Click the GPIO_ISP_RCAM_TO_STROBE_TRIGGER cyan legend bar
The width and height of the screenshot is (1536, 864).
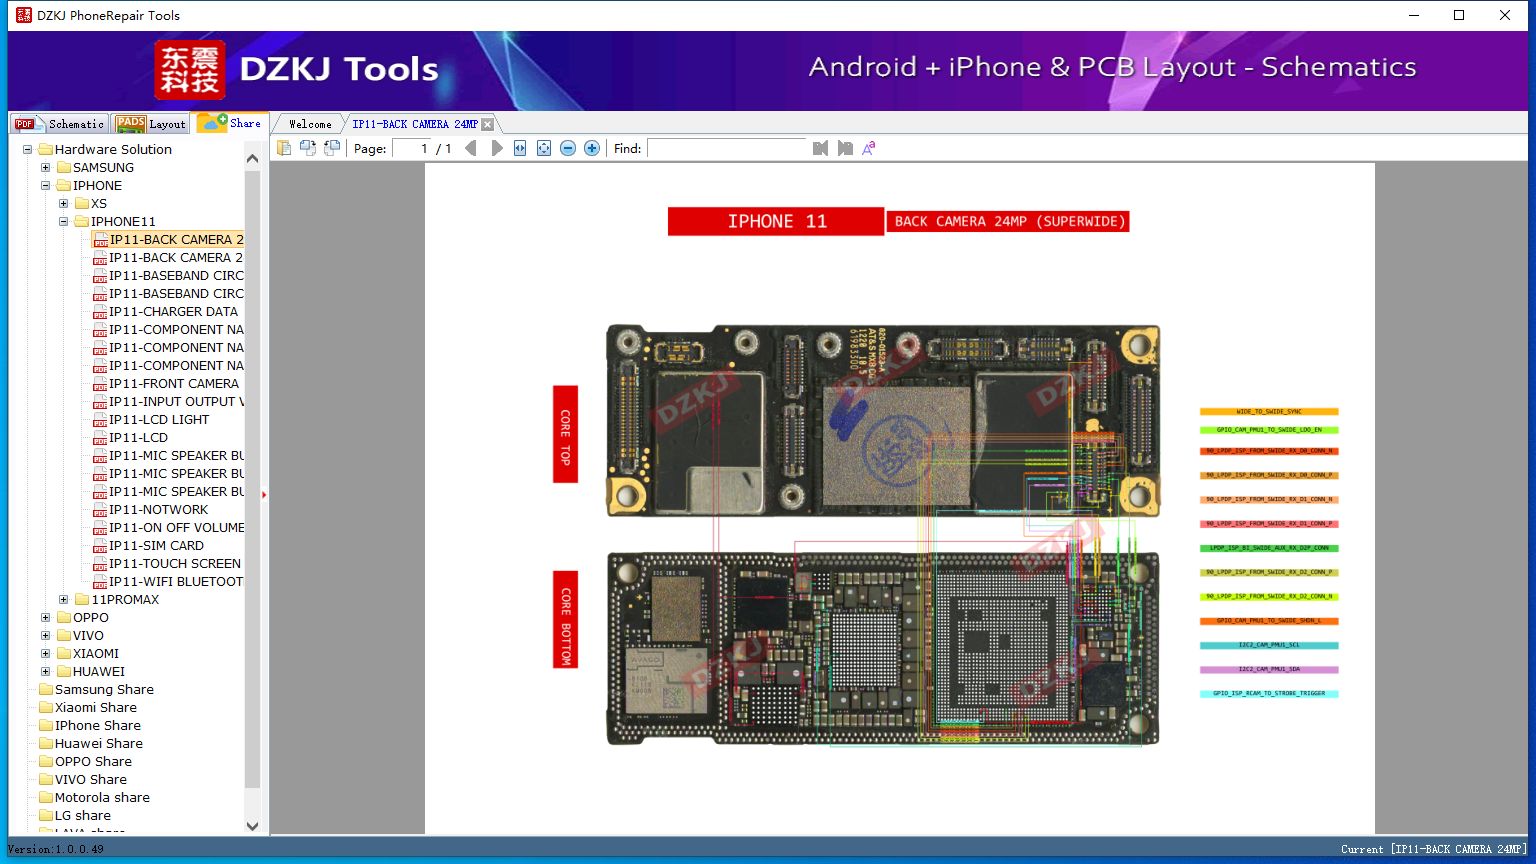[x=1269, y=693]
